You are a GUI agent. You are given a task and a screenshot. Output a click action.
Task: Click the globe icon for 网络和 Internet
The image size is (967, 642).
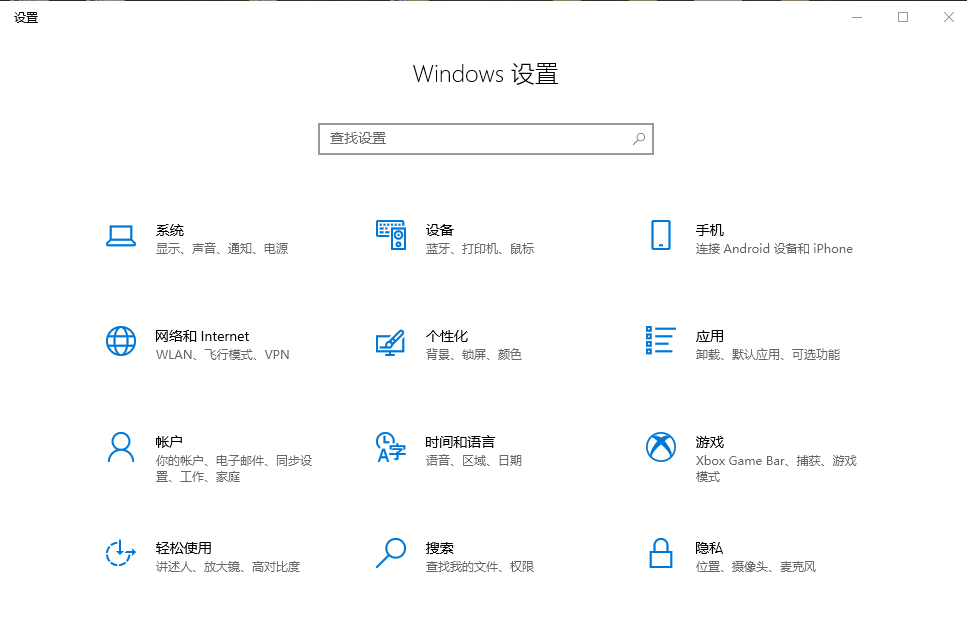point(121,341)
